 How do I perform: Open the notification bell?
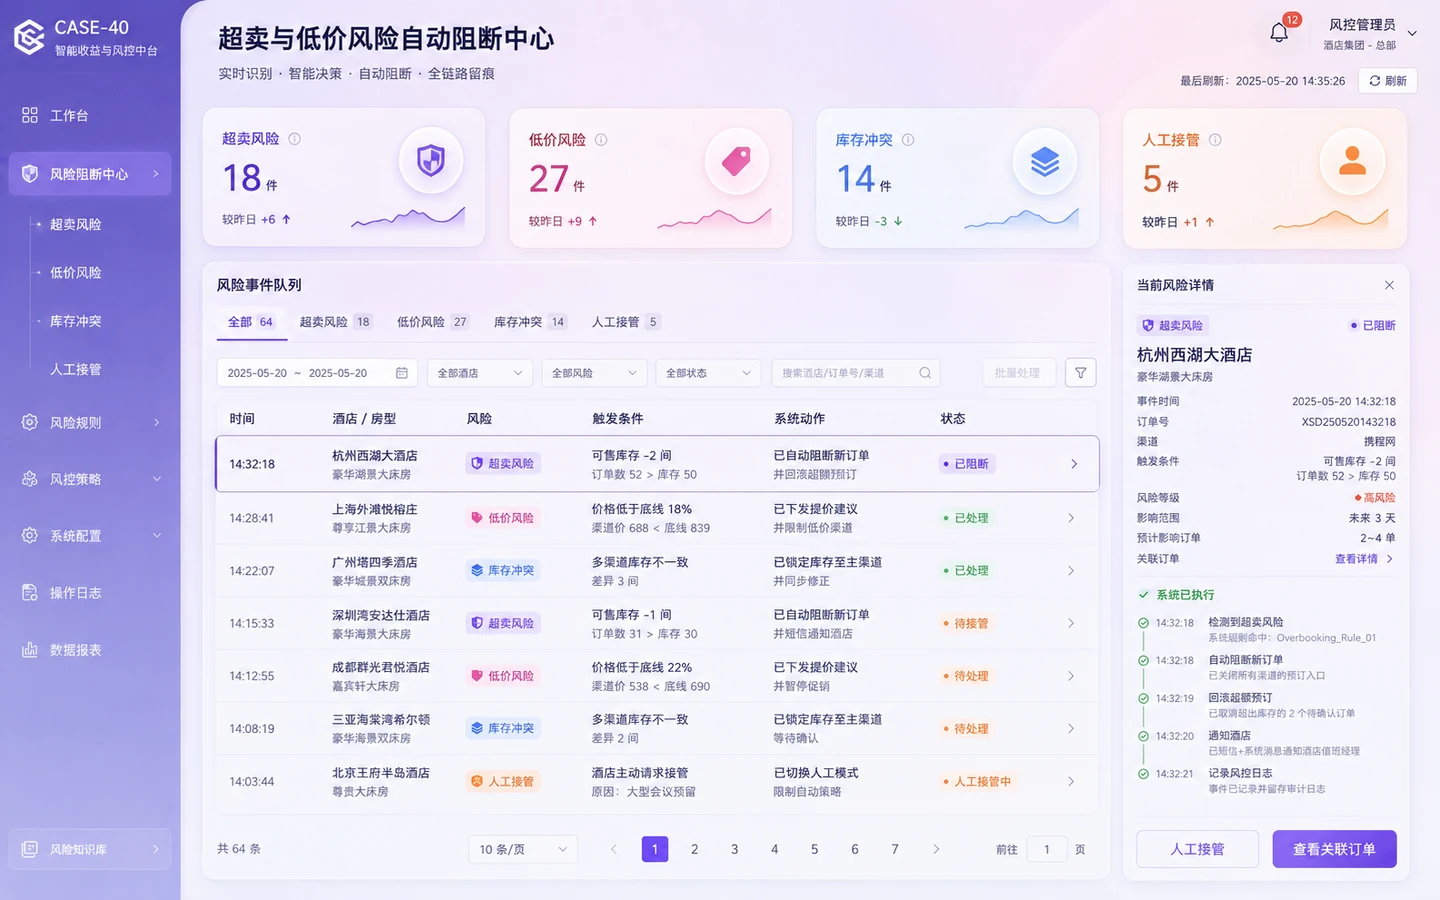(1279, 33)
